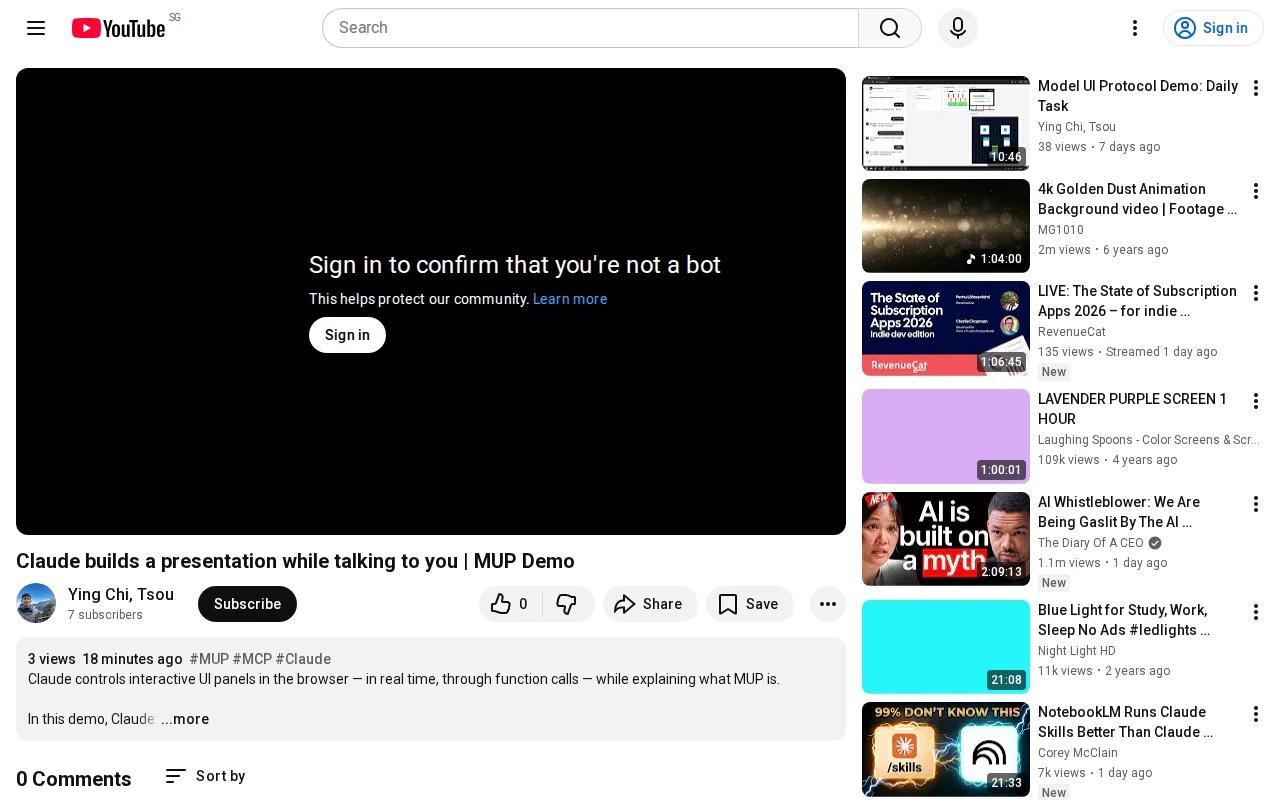Open title 'AI Whistleblower: We Are Being Gaslit'
The width and height of the screenshot is (1280, 800).
point(1119,512)
